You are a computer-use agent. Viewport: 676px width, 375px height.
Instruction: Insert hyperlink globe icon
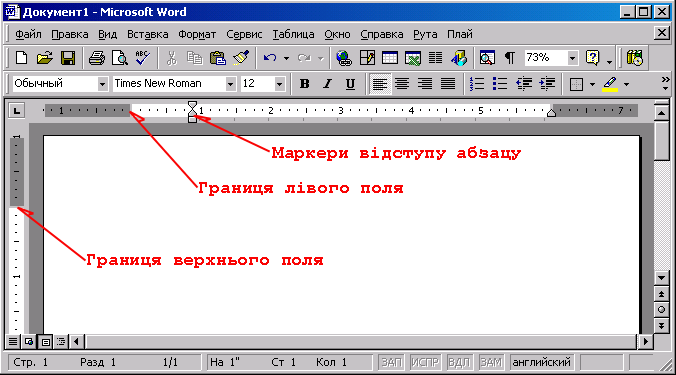point(344,58)
